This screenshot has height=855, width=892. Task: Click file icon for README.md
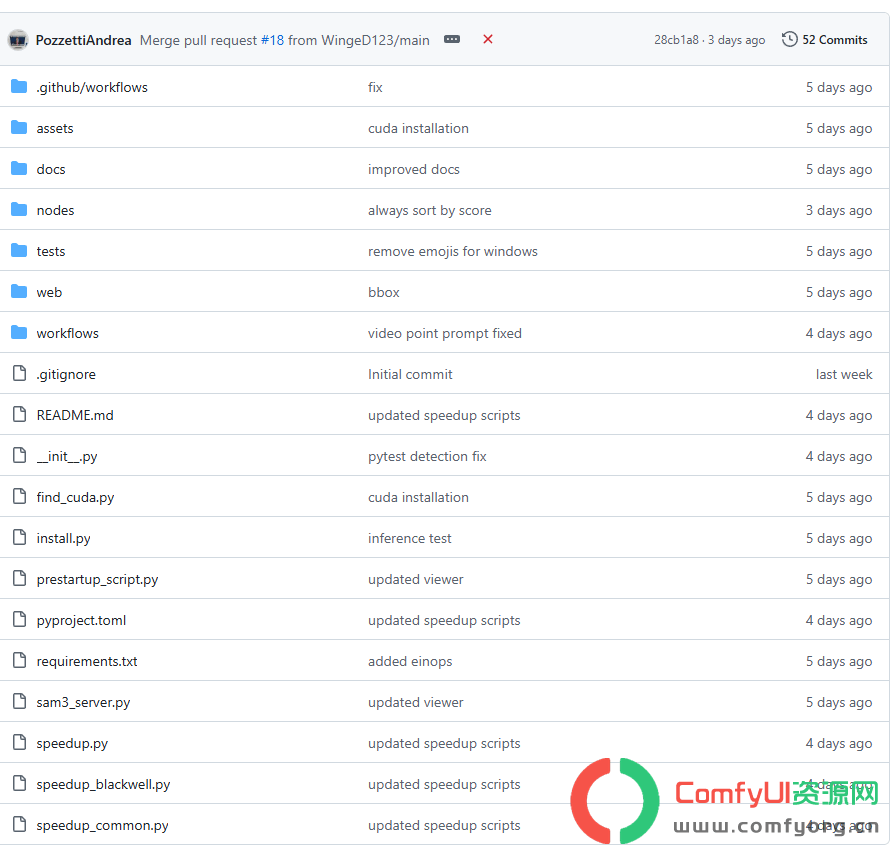click(19, 414)
